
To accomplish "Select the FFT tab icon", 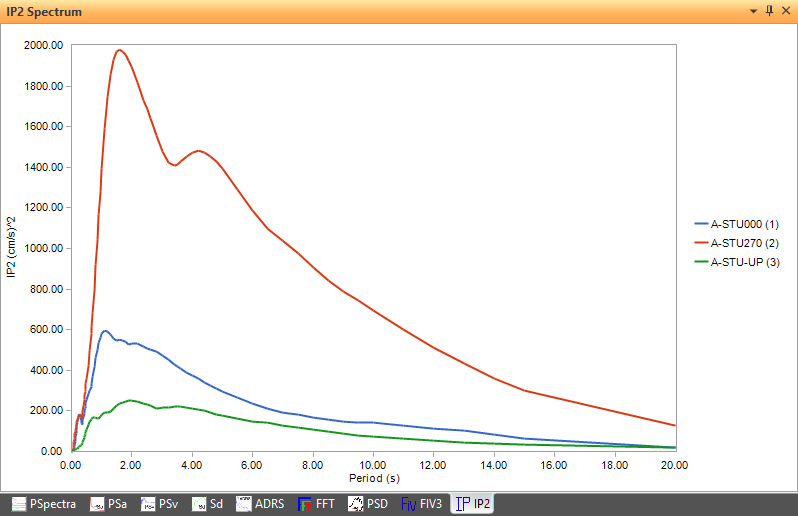I will [x=306, y=504].
